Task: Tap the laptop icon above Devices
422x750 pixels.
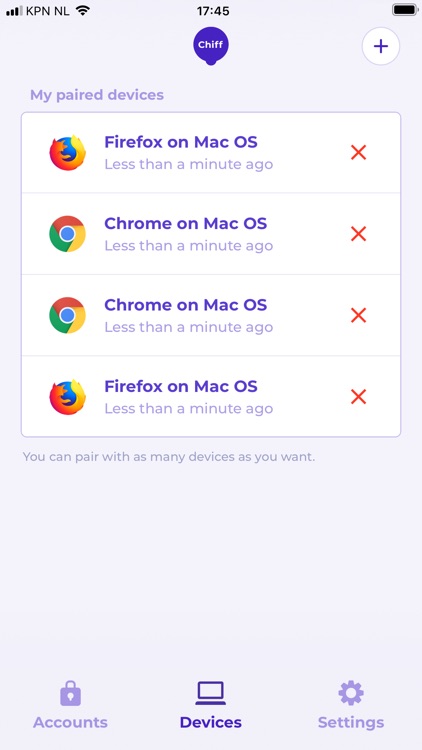Action: coord(211,693)
